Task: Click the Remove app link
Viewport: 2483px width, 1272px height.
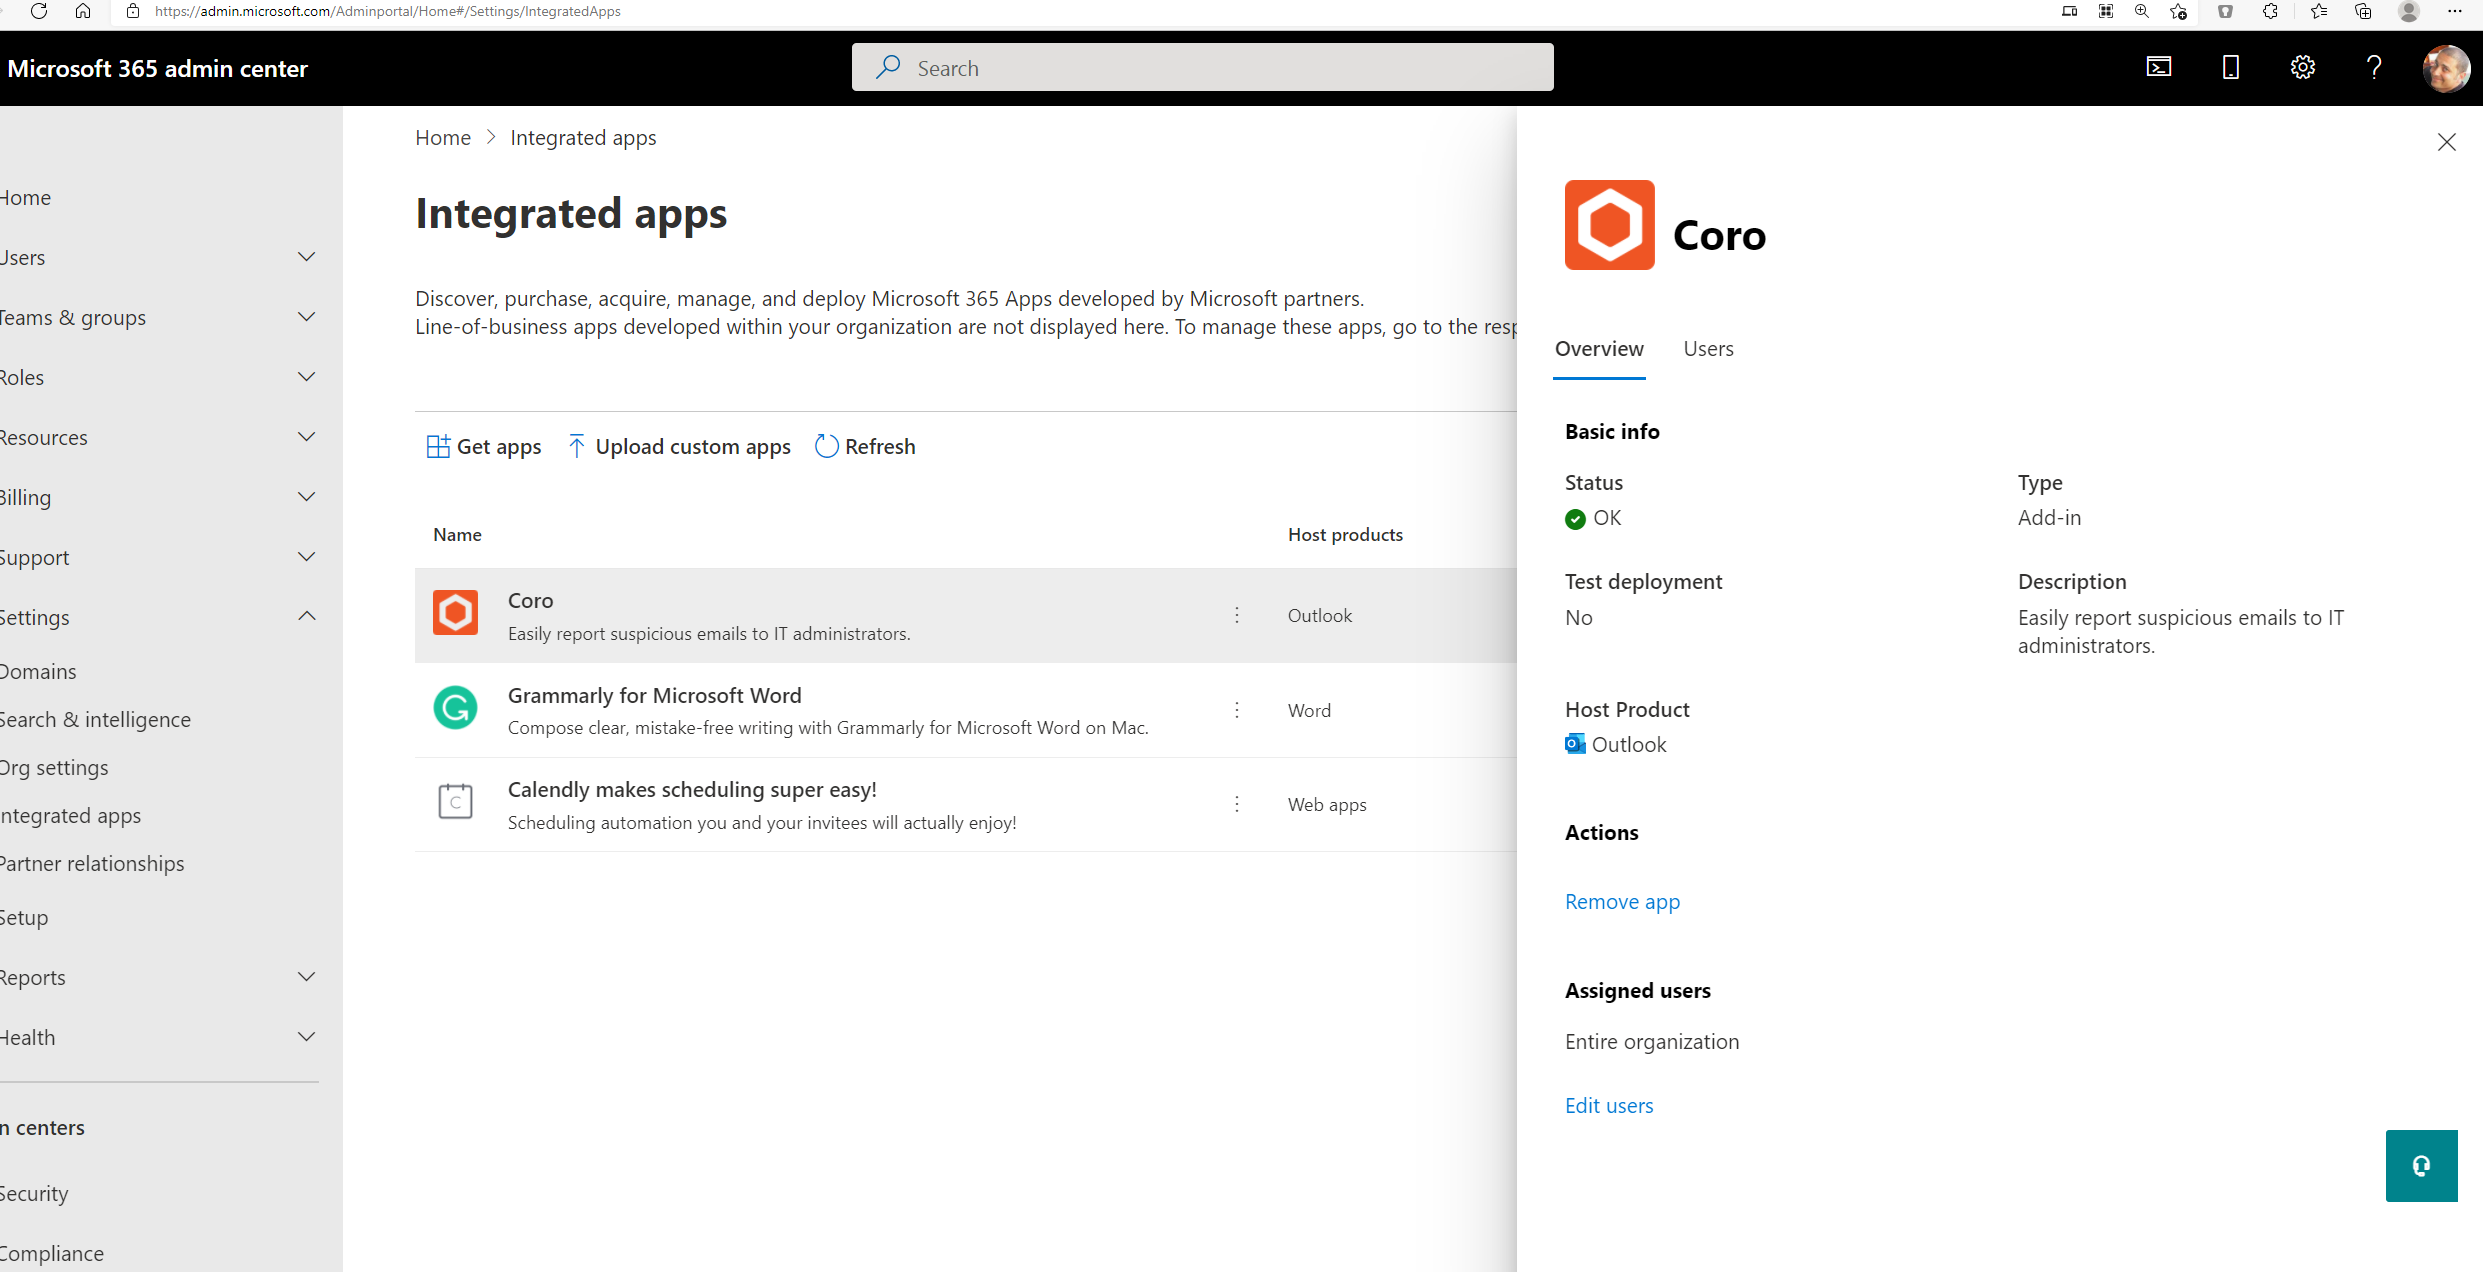Action: pos(1622,902)
